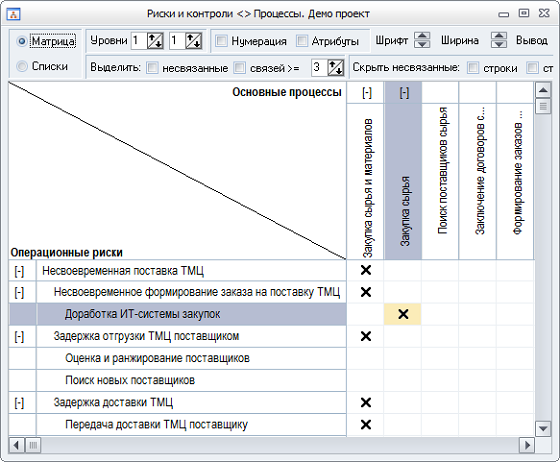Click the X mark in Несвоевременная поставка ТМЦ row
This screenshot has width=560, height=462.
pyautogui.click(x=366, y=270)
